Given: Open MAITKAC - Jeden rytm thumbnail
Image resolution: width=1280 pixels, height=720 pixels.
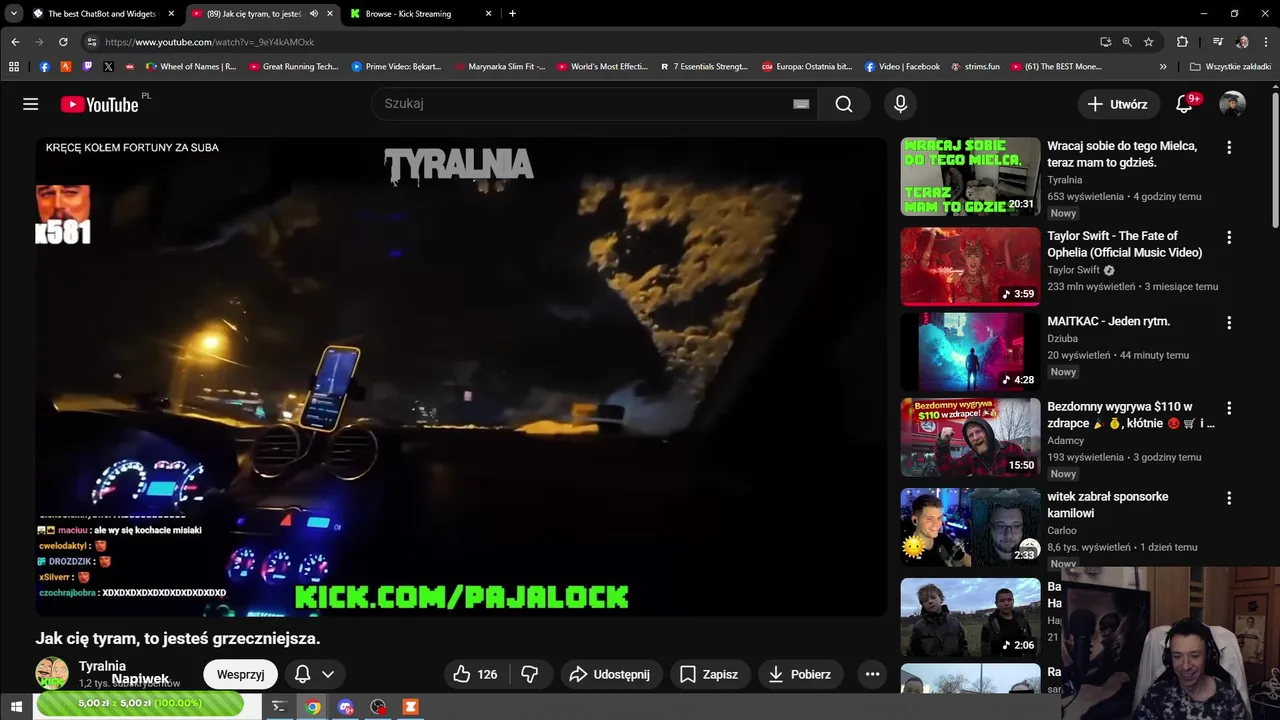Looking at the screenshot, I should click(970, 351).
